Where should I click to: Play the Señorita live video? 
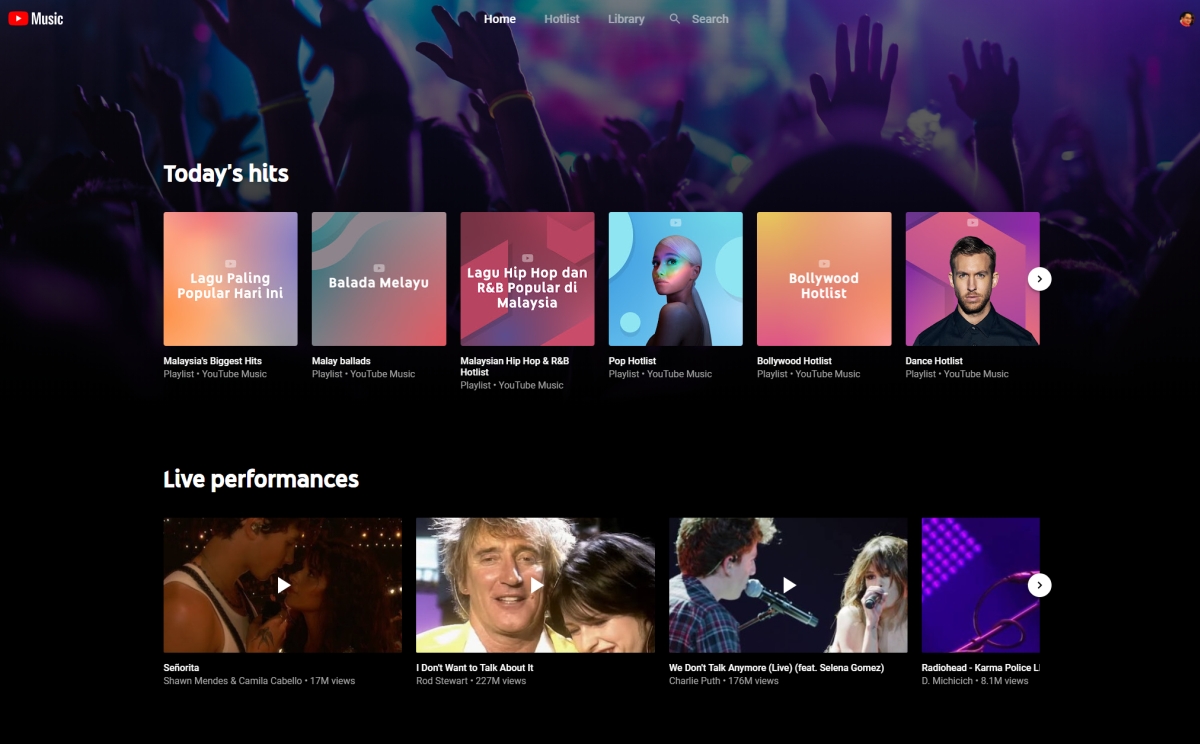tap(283, 585)
